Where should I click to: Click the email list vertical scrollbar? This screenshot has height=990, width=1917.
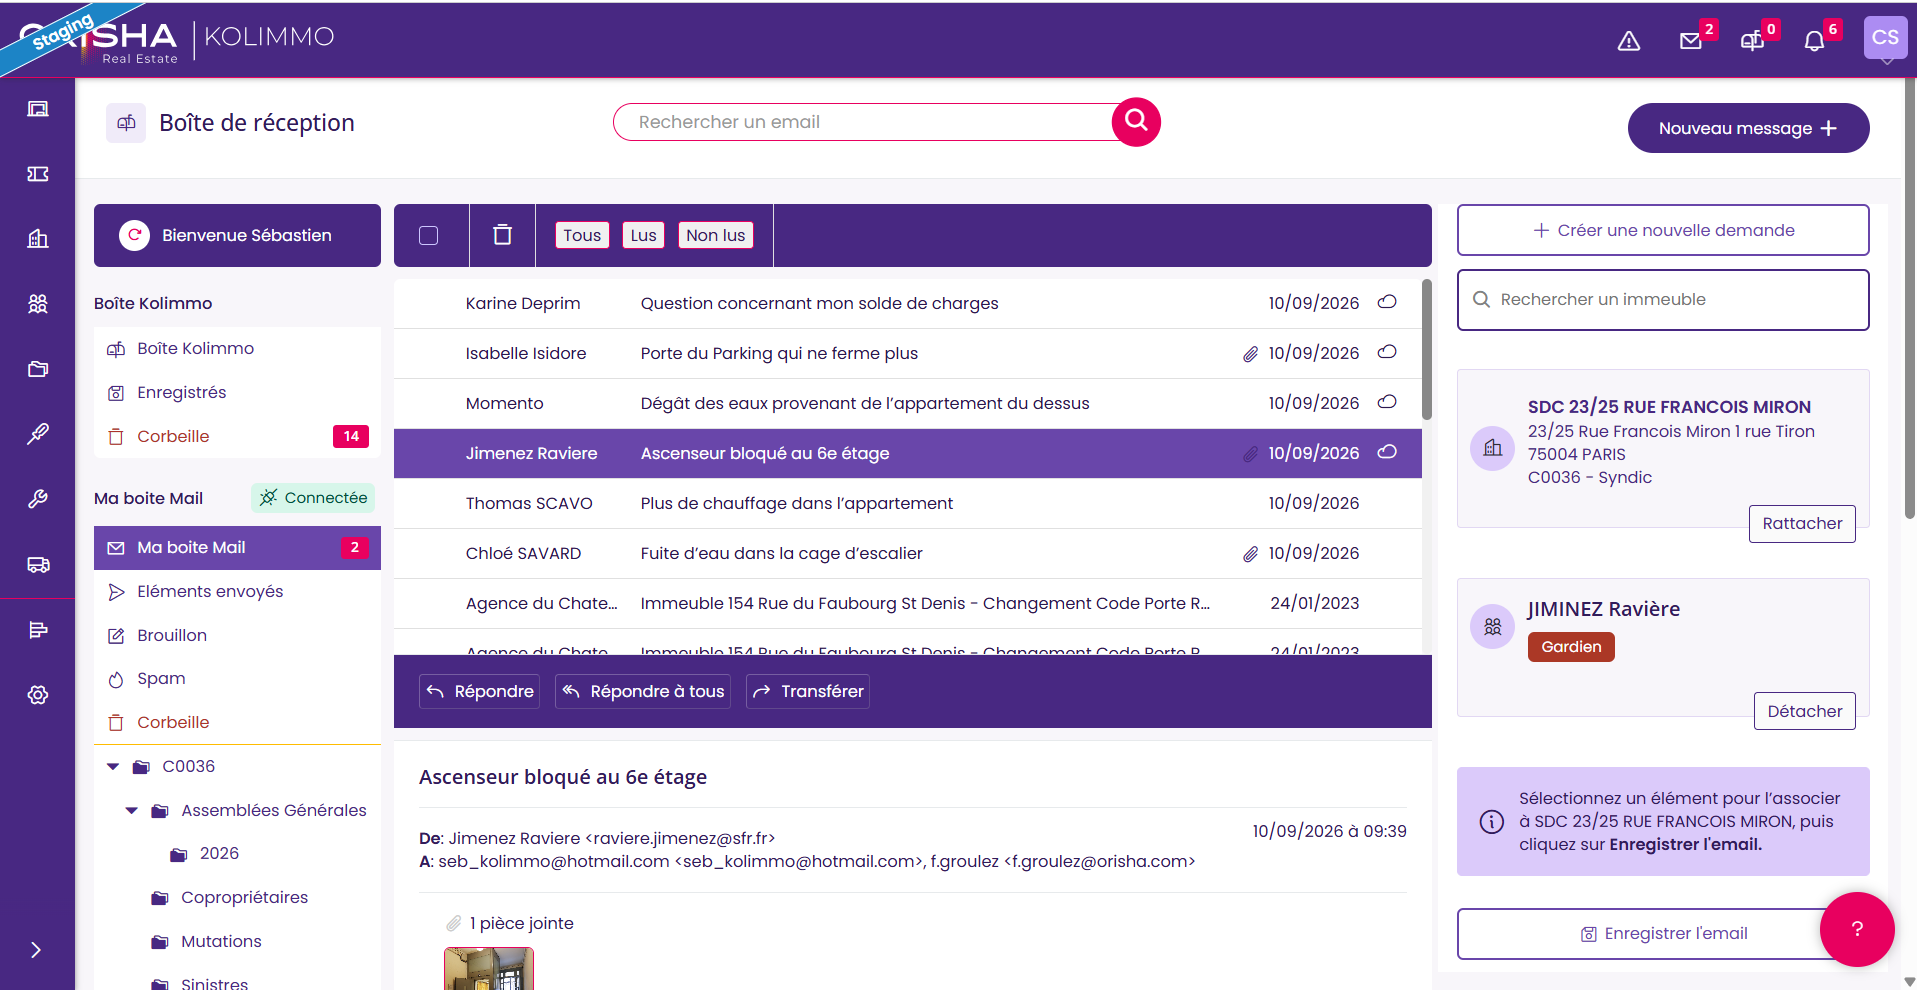click(x=1426, y=350)
